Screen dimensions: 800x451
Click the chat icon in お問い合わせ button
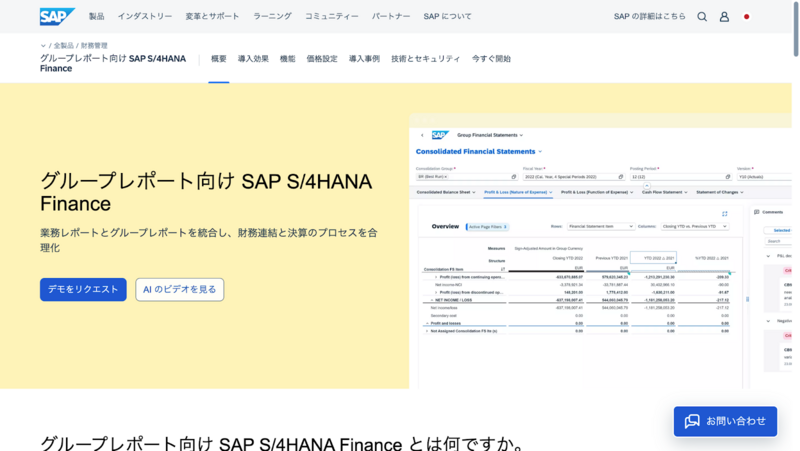click(692, 421)
